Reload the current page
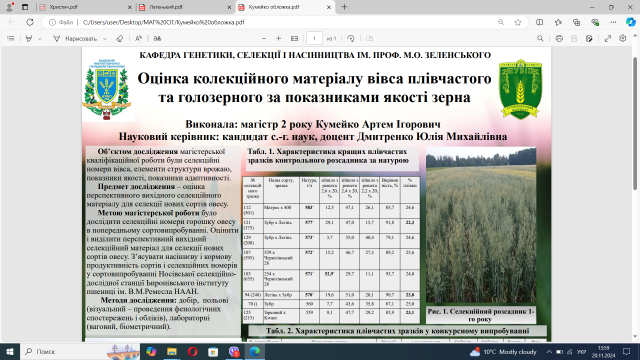The height and width of the screenshot is (360, 640). [x=30, y=22]
